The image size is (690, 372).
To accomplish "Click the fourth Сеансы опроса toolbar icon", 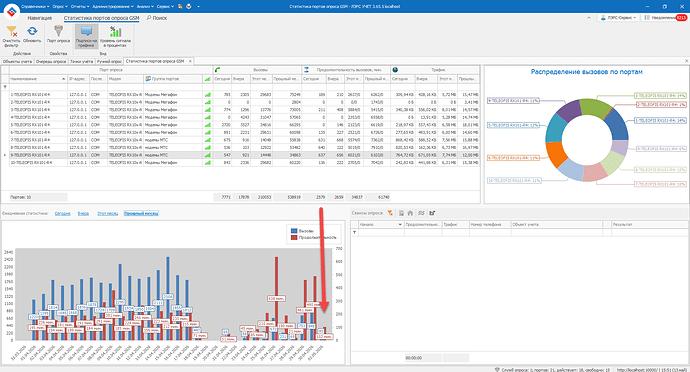I will click(421, 213).
